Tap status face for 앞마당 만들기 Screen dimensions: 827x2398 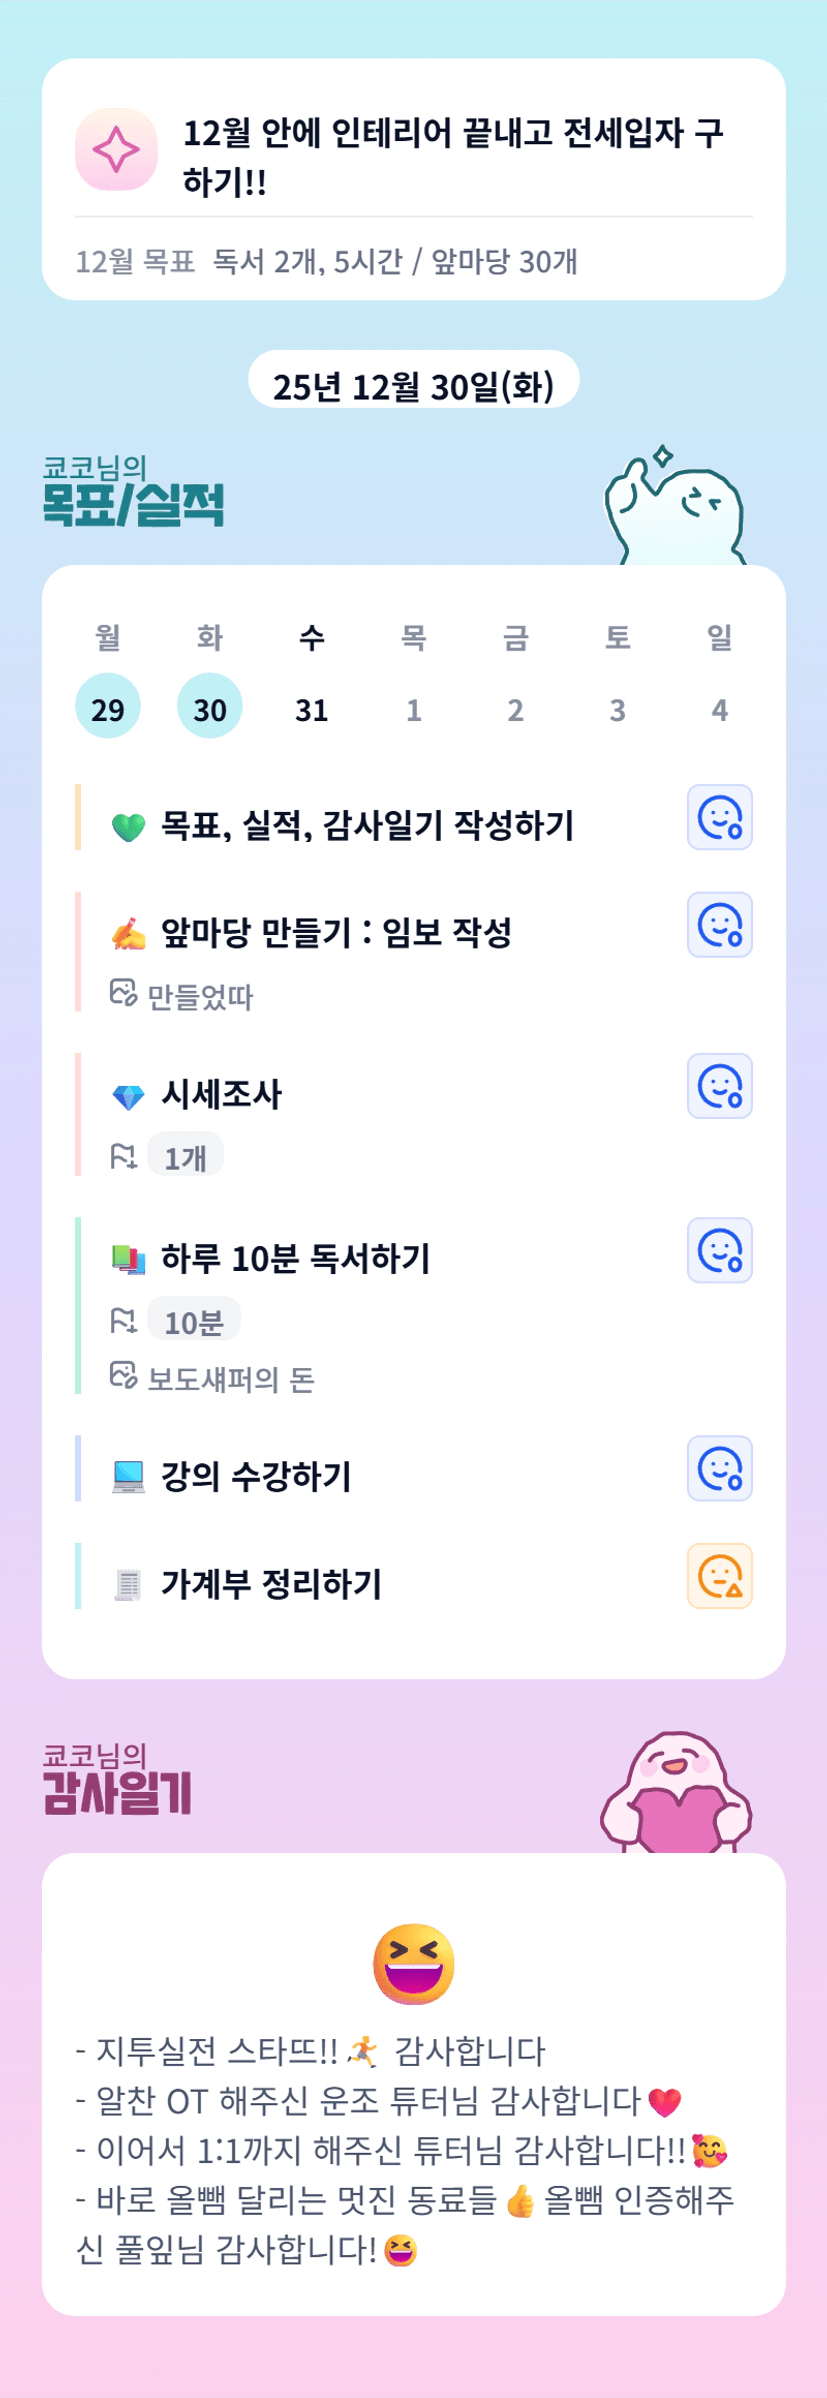[719, 925]
